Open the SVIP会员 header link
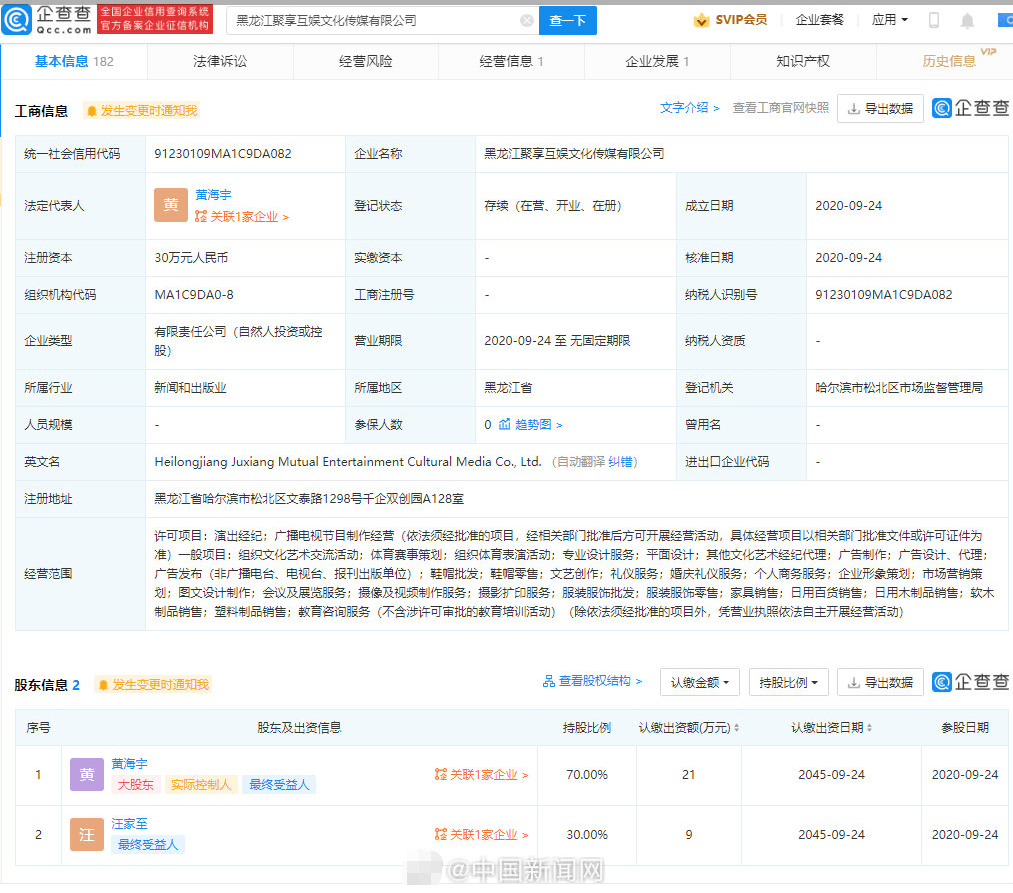The width and height of the screenshot is (1013, 893). tap(741, 20)
